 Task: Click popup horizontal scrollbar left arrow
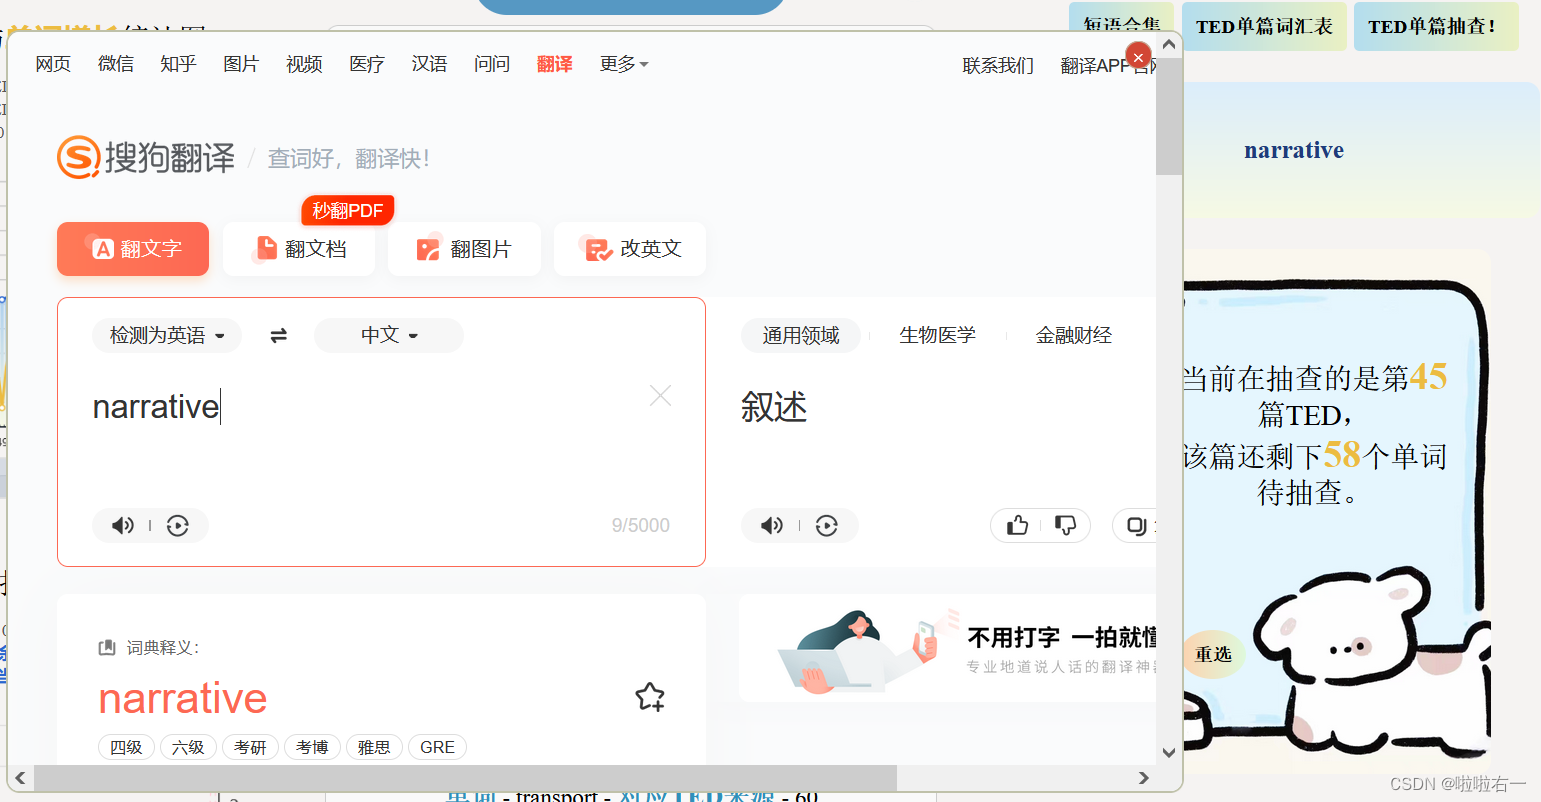(x=20, y=778)
